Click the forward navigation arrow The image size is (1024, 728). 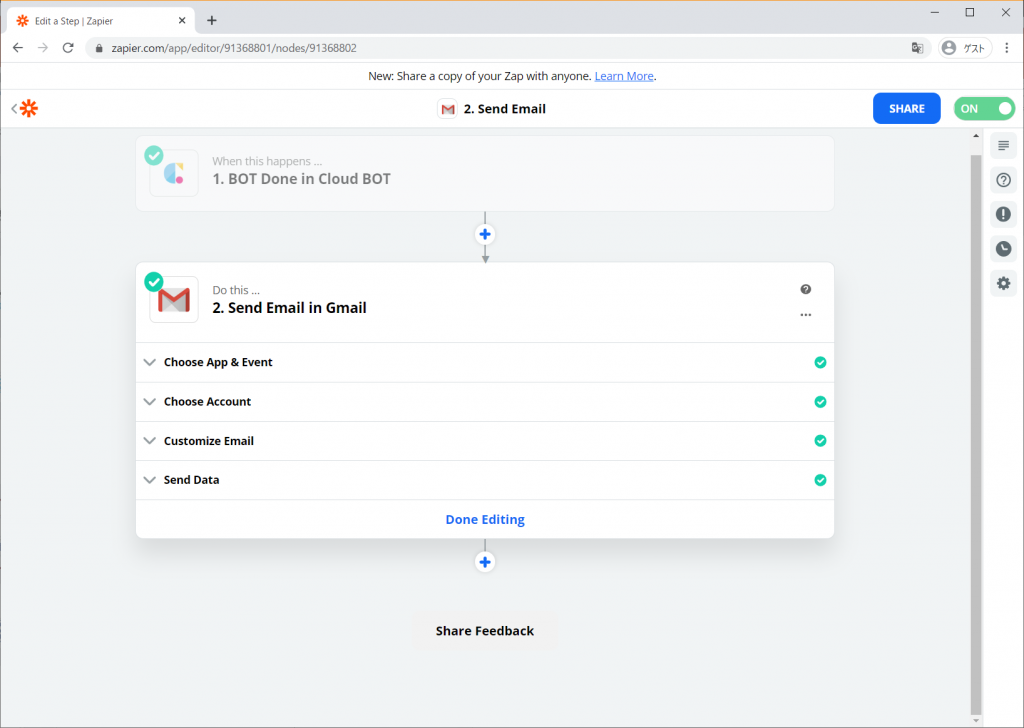[42, 48]
